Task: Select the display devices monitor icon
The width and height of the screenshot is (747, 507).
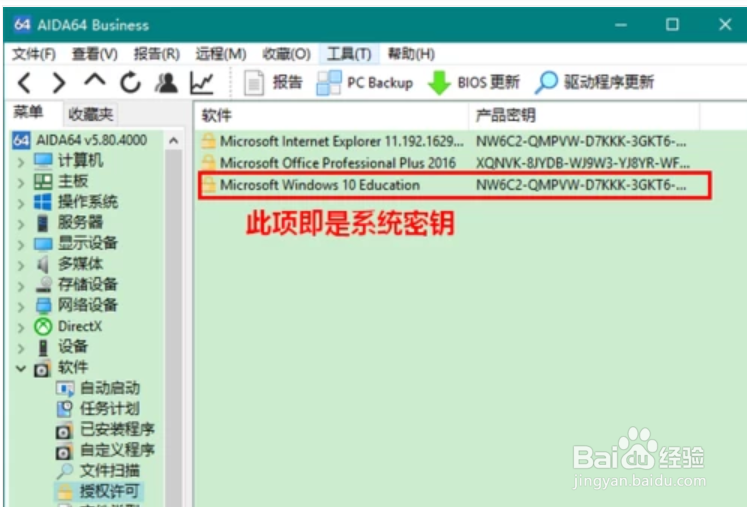Action: (43, 243)
